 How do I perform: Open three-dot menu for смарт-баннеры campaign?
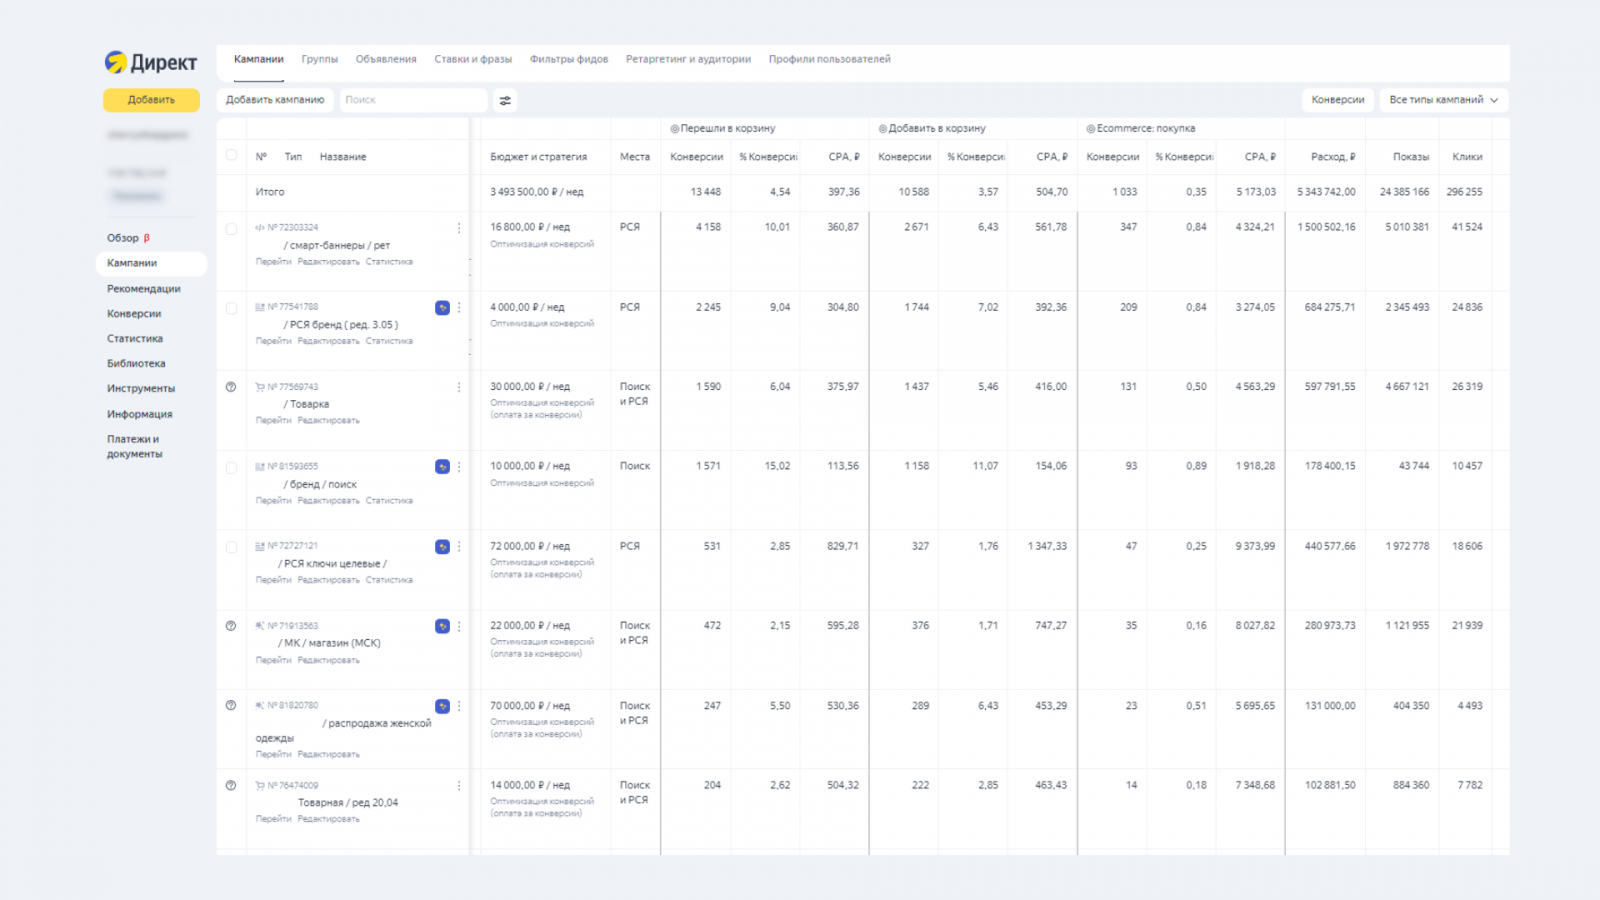(459, 228)
